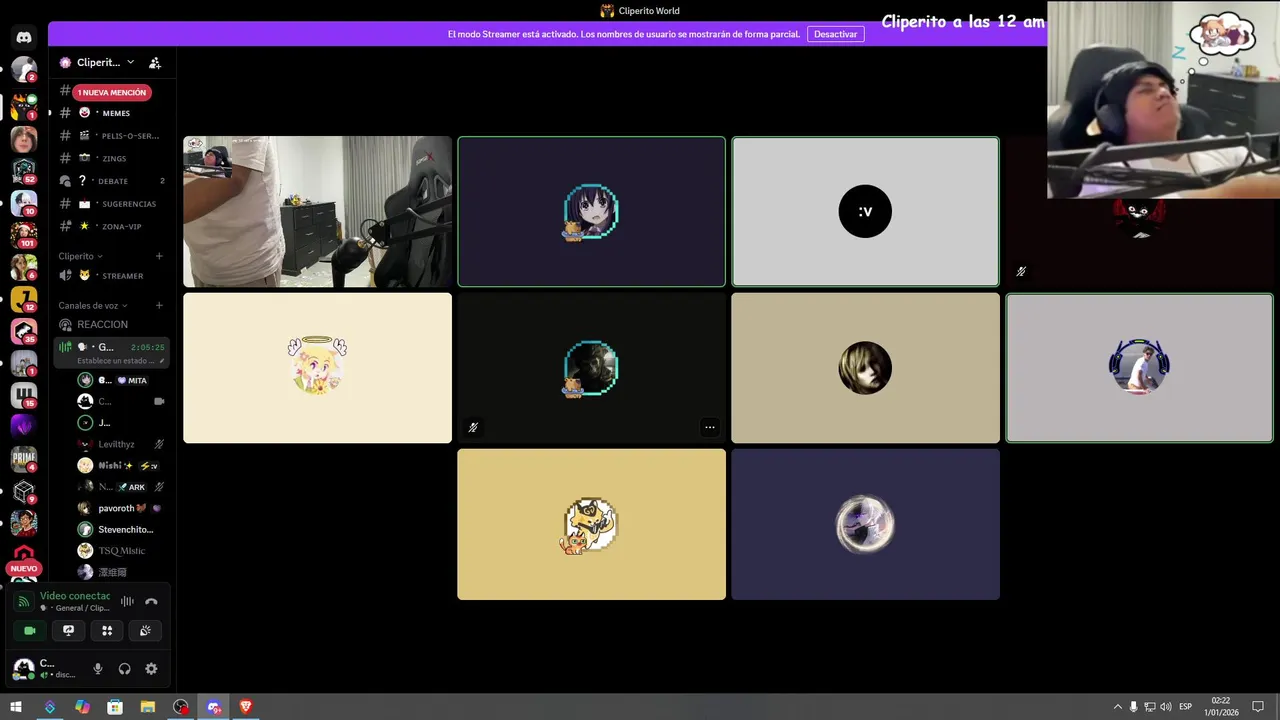The height and width of the screenshot is (720, 1280).
Task: Select voice member pavoroth
Action: pyautogui.click(x=121, y=508)
